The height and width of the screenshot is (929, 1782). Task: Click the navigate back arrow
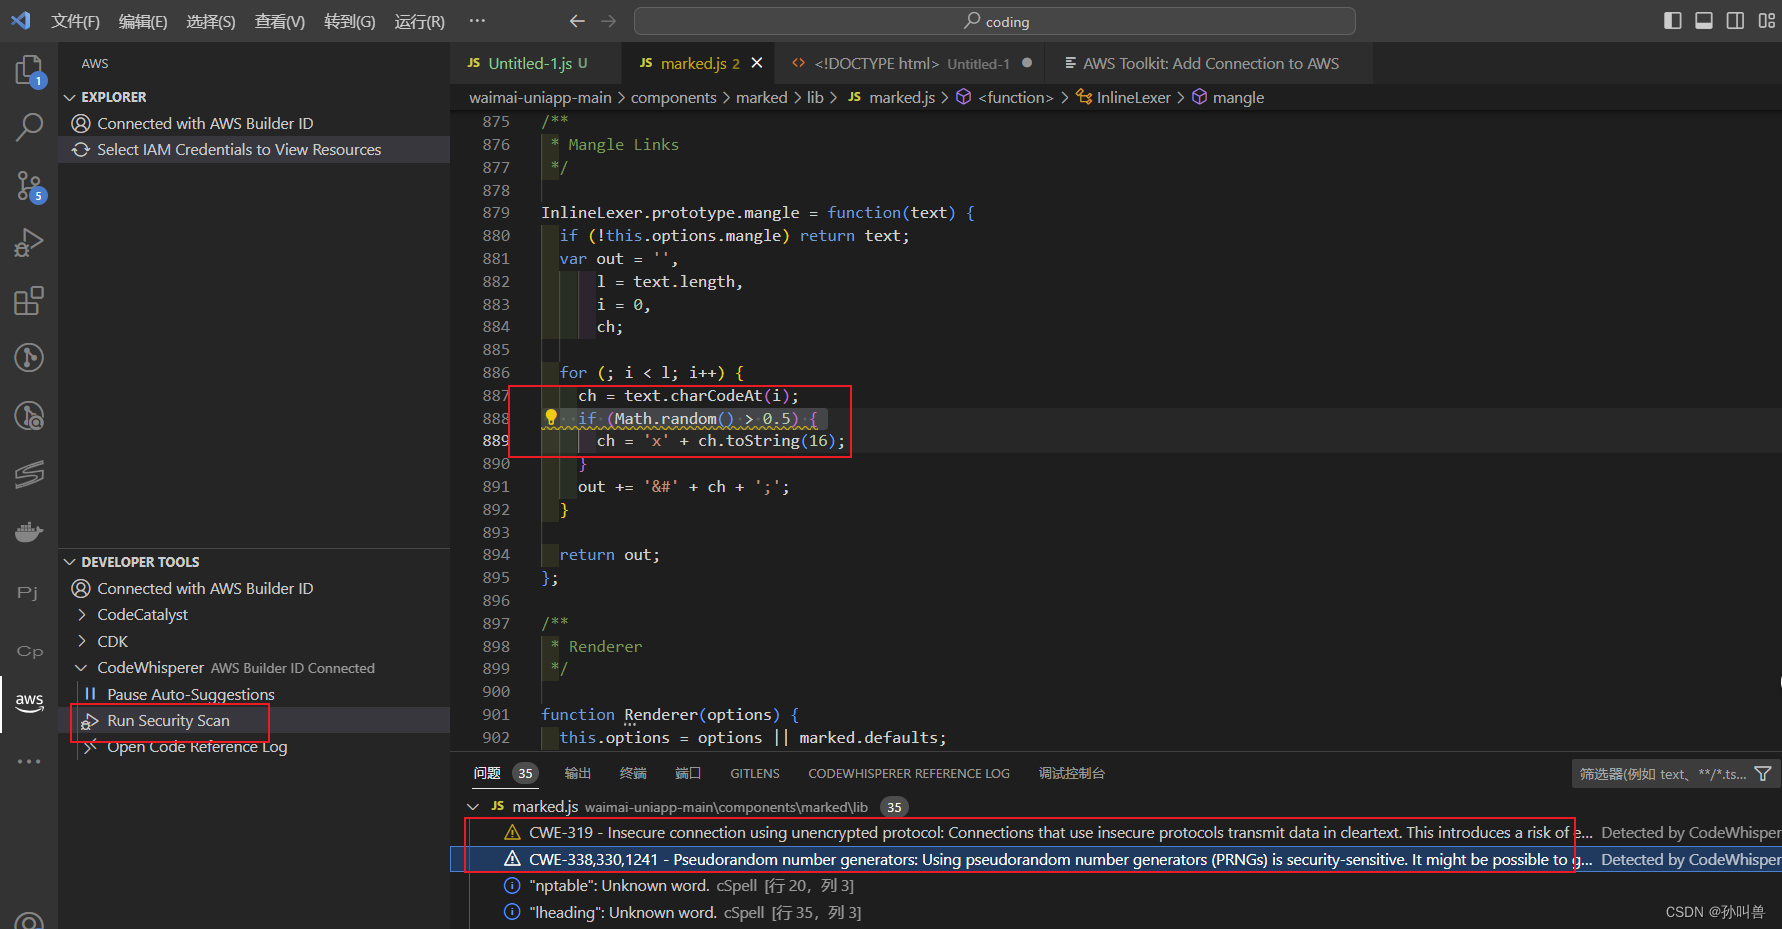click(x=577, y=20)
